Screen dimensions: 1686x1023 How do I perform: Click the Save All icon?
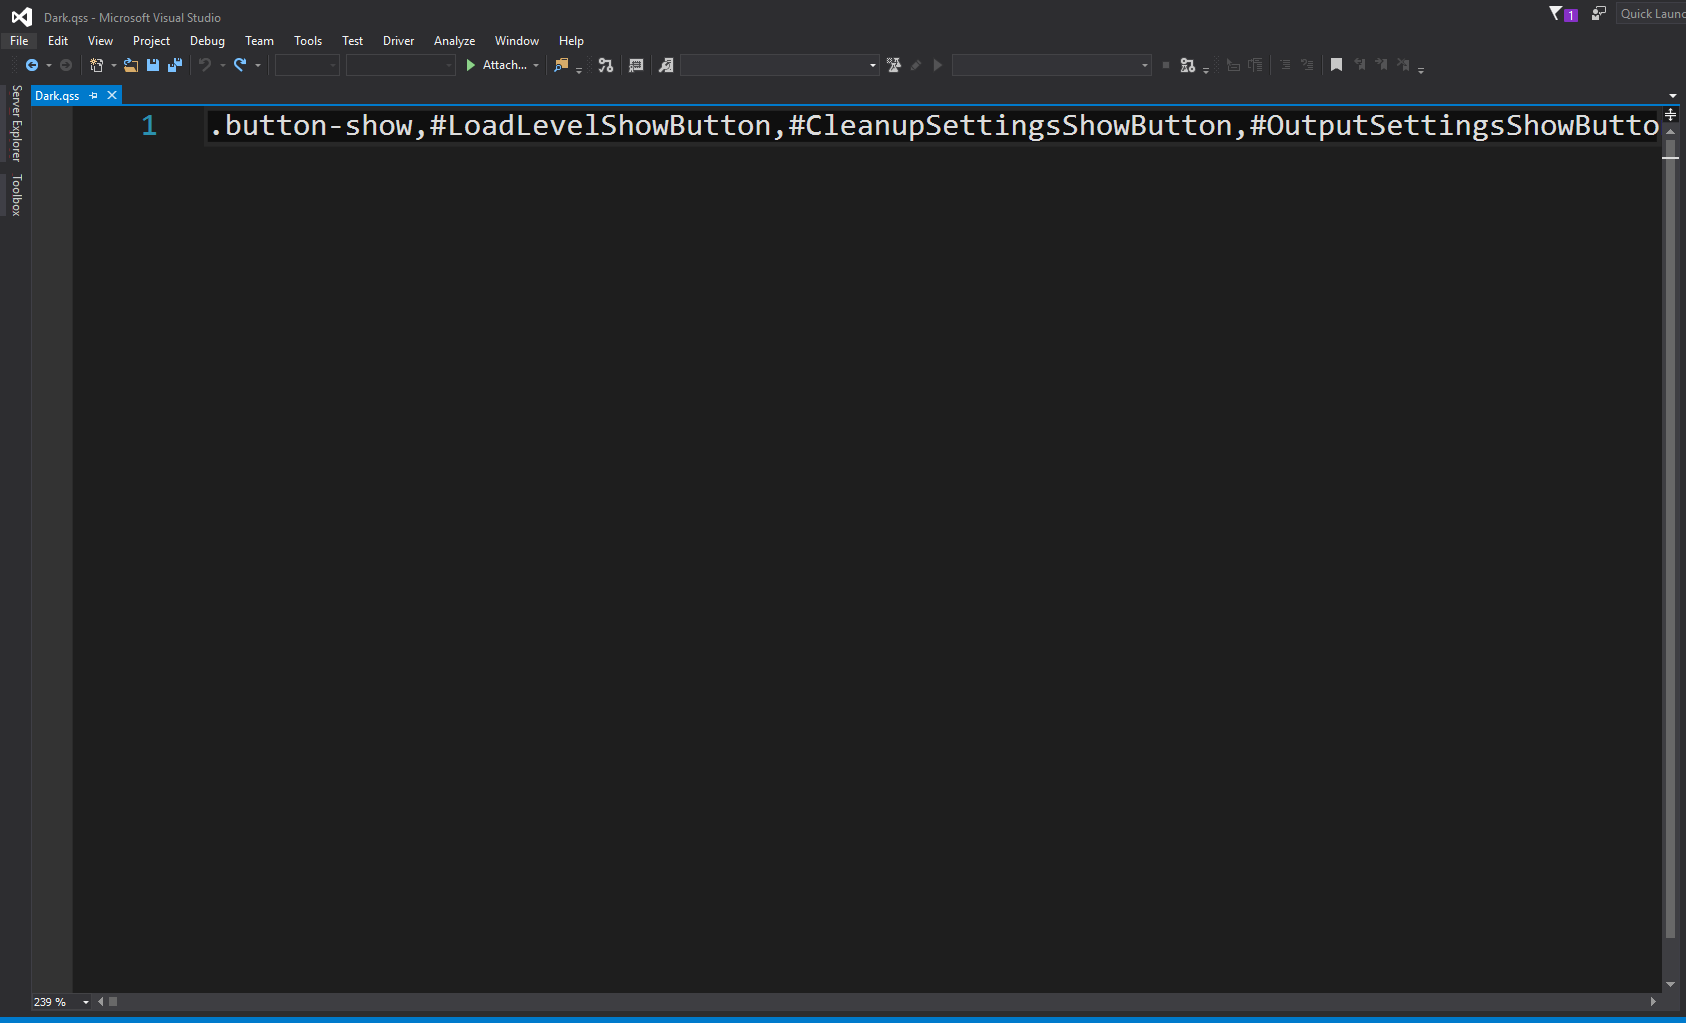[175, 65]
